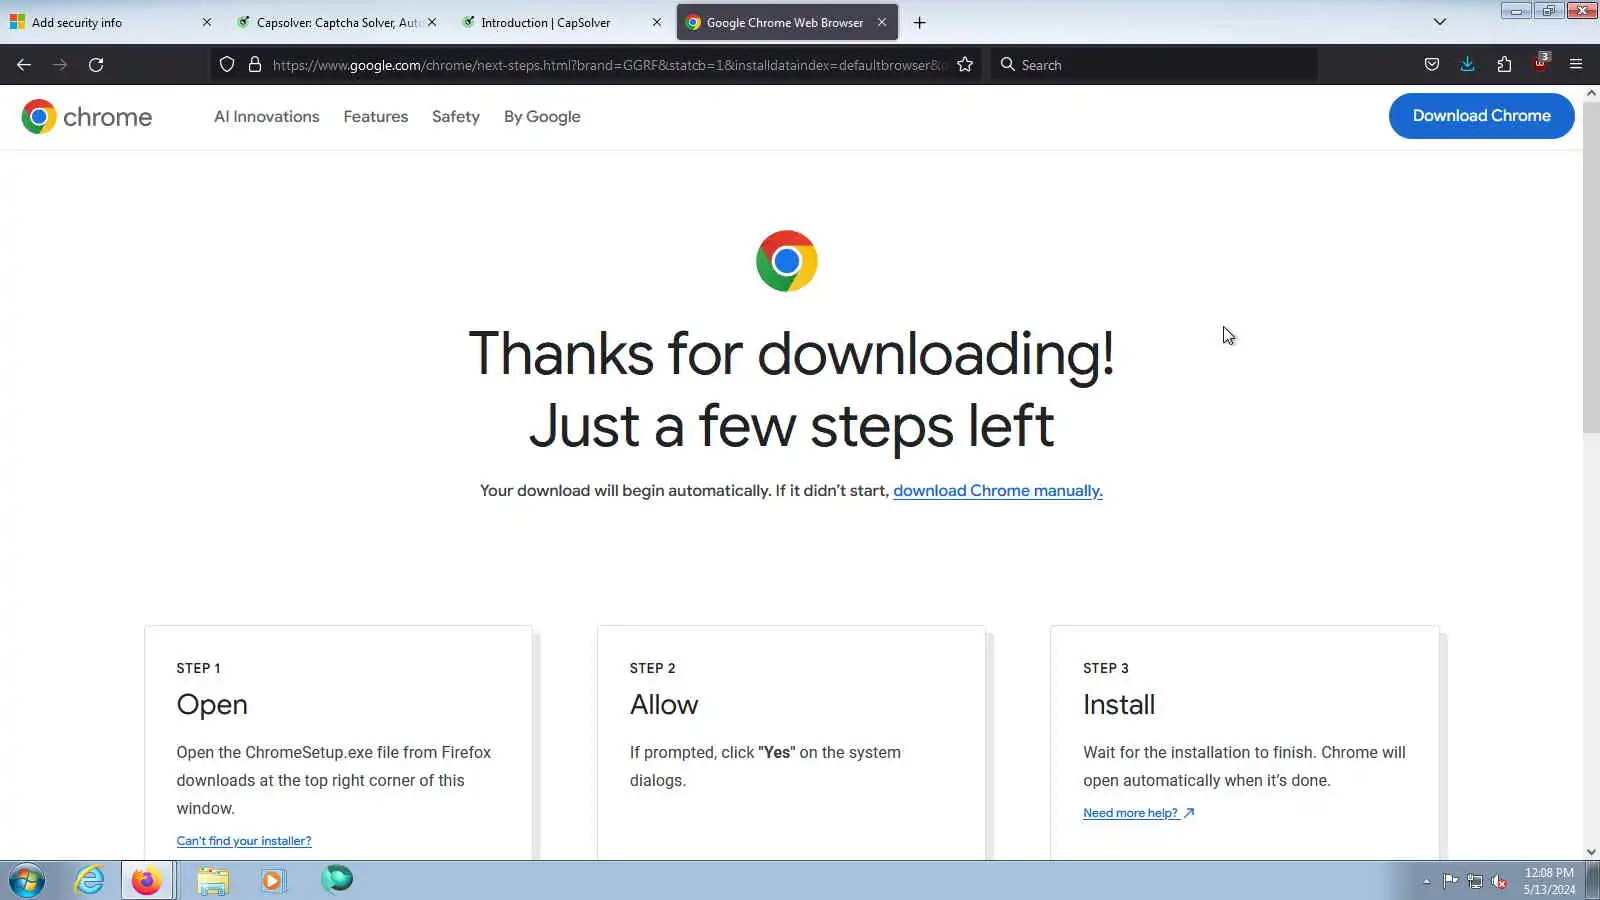View site security padlock info

coord(255,65)
